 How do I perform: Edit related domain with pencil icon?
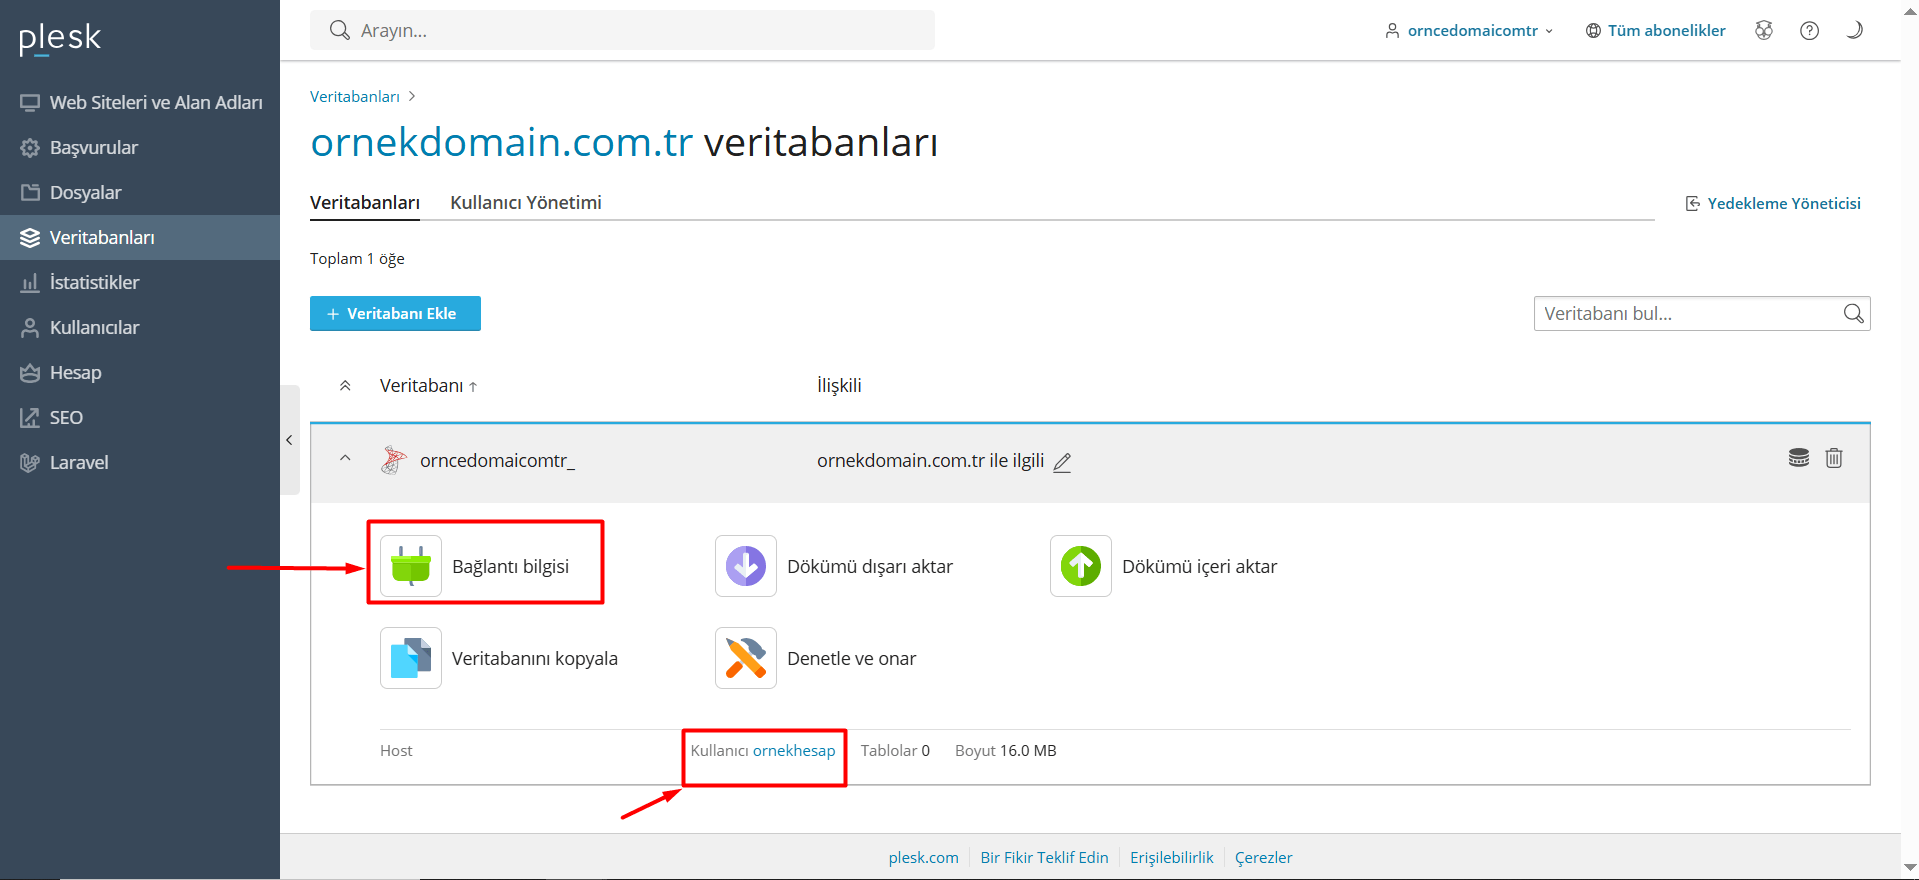(x=1062, y=462)
